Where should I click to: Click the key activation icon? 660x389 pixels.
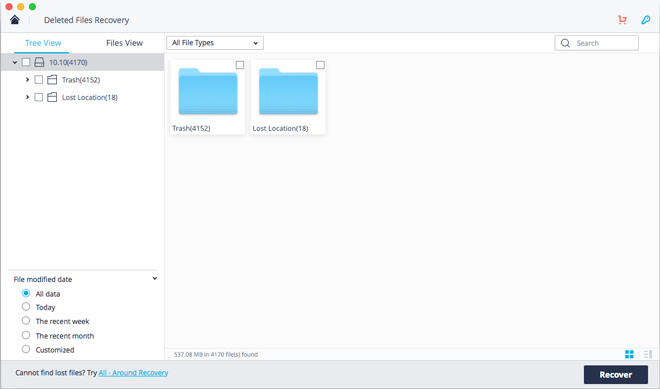(646, 20)
